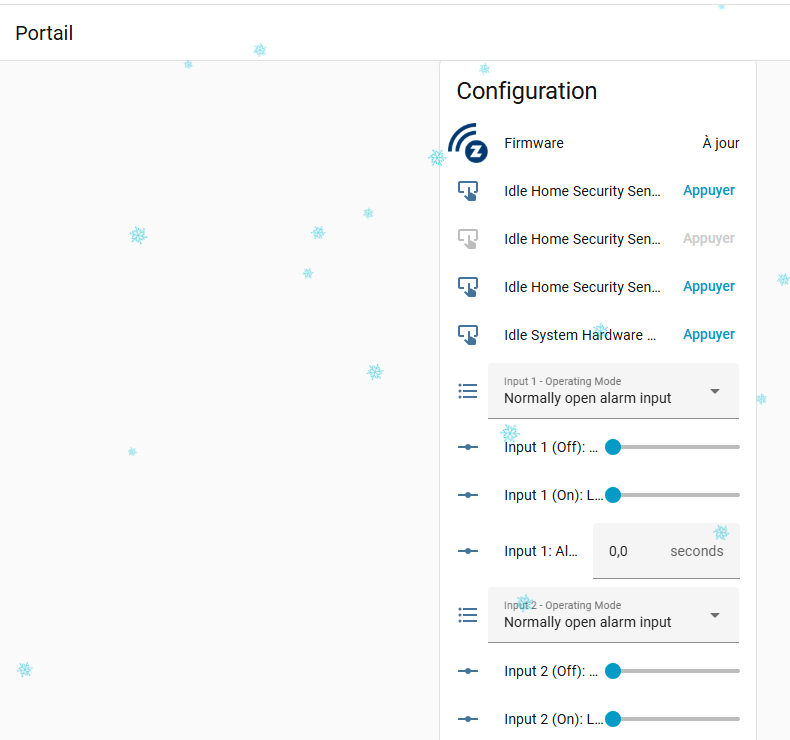
Task: Click the greyed-out icon of the disabled Idle Home Security entry
Action: click(467, 239)
